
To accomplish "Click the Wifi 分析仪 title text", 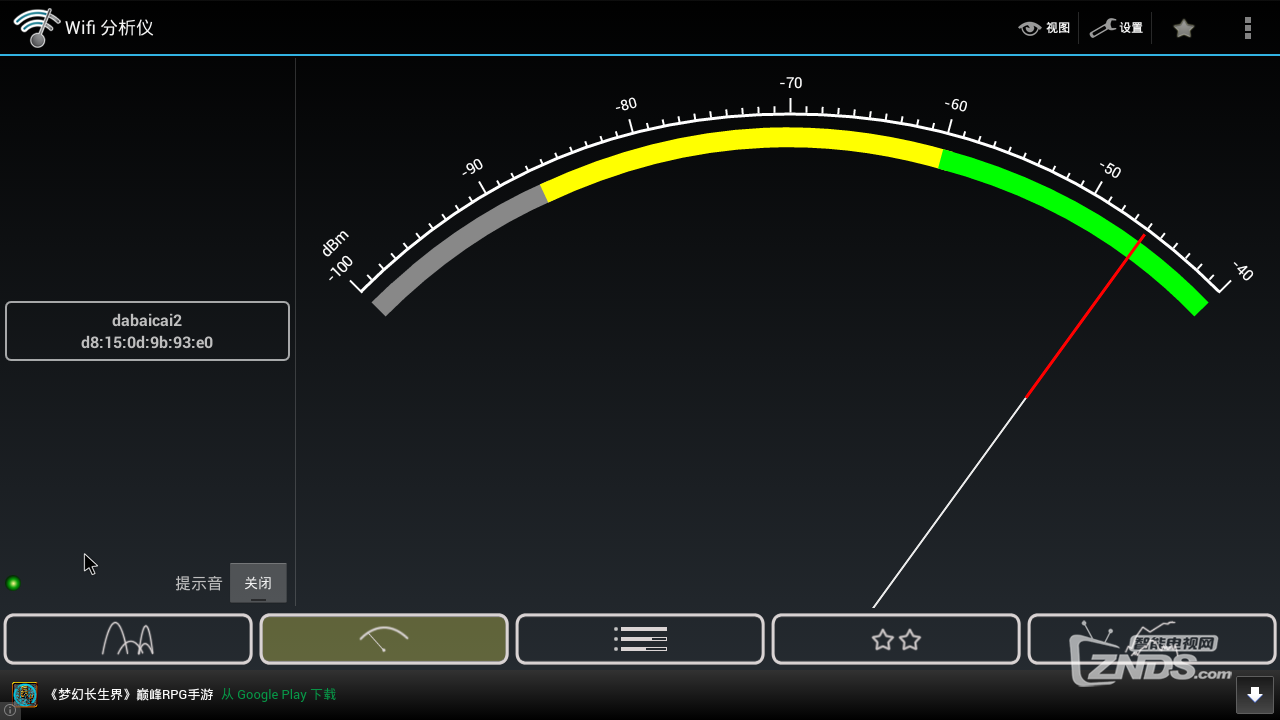I will (109, 27).
